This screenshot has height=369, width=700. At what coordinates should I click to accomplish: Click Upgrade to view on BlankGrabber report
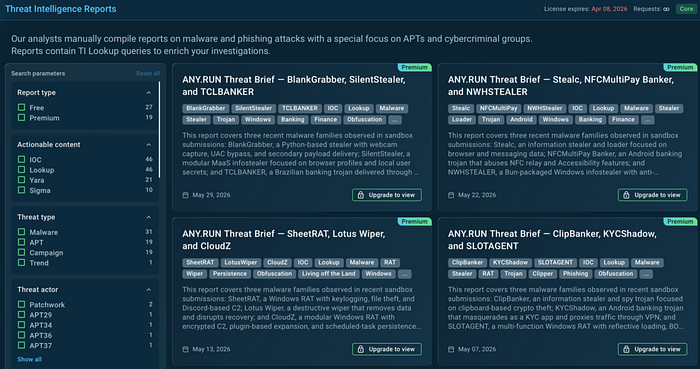click(387, 195)
